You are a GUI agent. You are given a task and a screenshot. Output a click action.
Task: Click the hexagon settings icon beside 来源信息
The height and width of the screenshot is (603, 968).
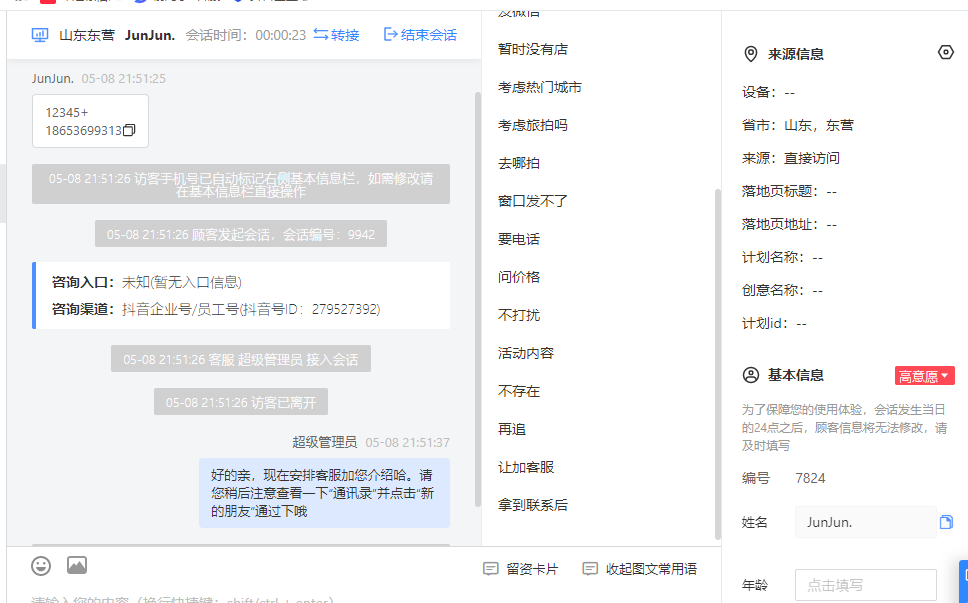945,52
